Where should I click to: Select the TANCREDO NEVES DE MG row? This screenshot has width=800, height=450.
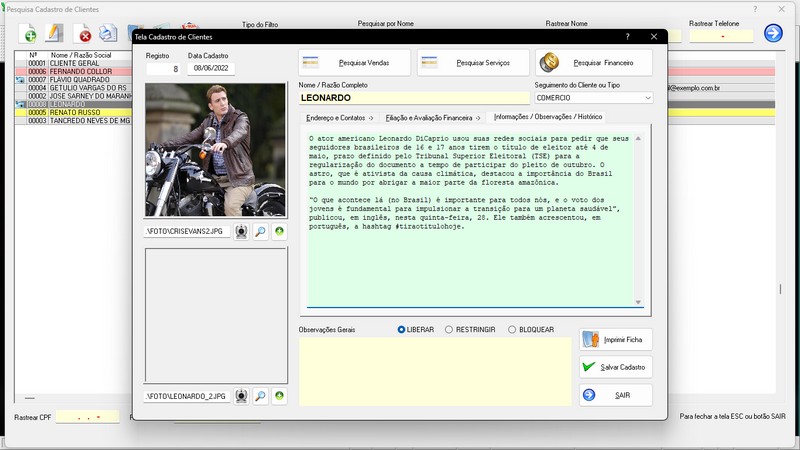[74, 120]
